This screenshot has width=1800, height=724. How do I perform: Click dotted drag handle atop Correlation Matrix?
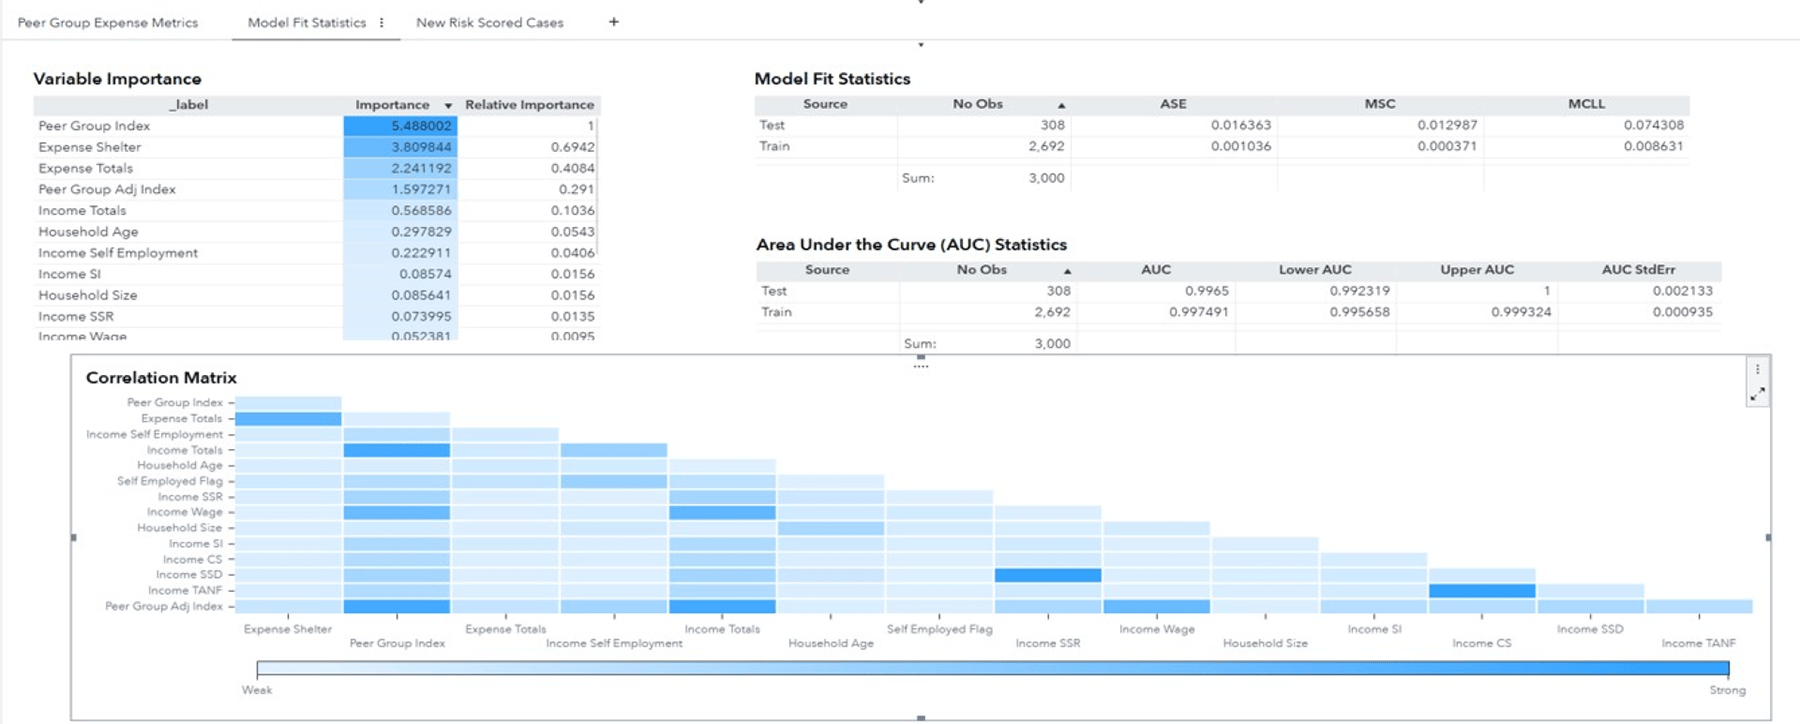[x=920, y=365]
